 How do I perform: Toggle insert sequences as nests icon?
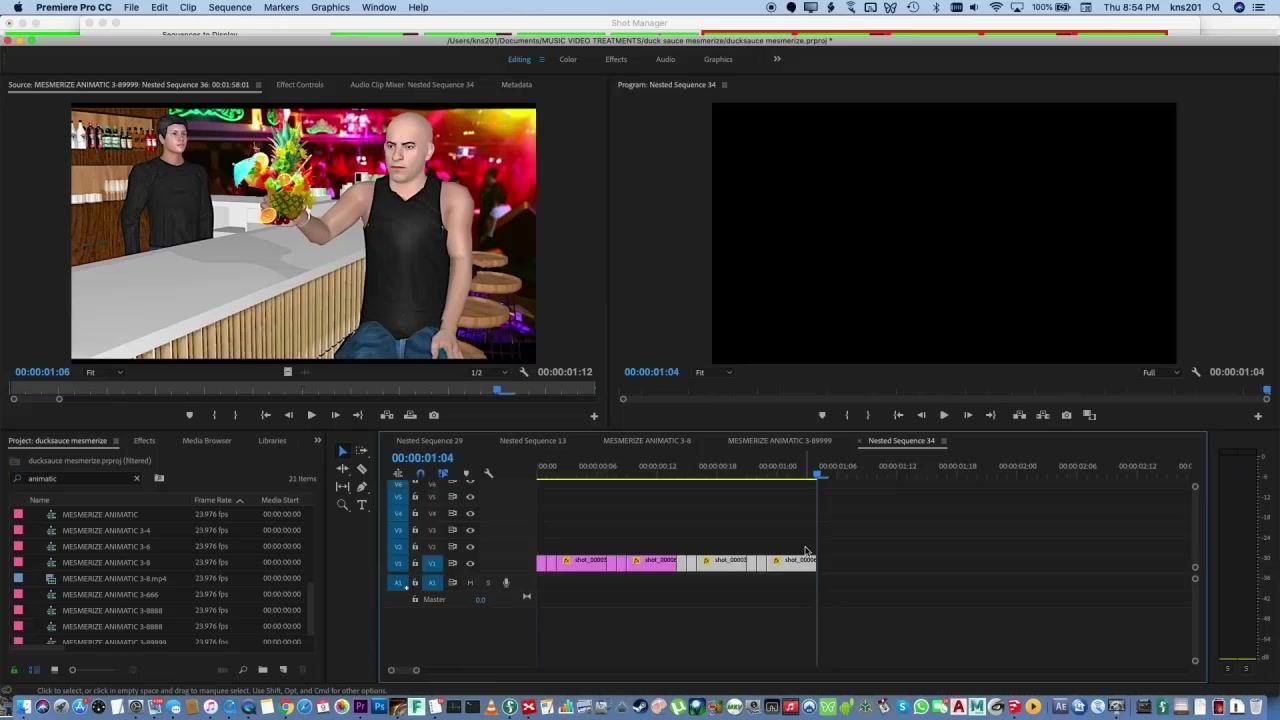[398, 474]
